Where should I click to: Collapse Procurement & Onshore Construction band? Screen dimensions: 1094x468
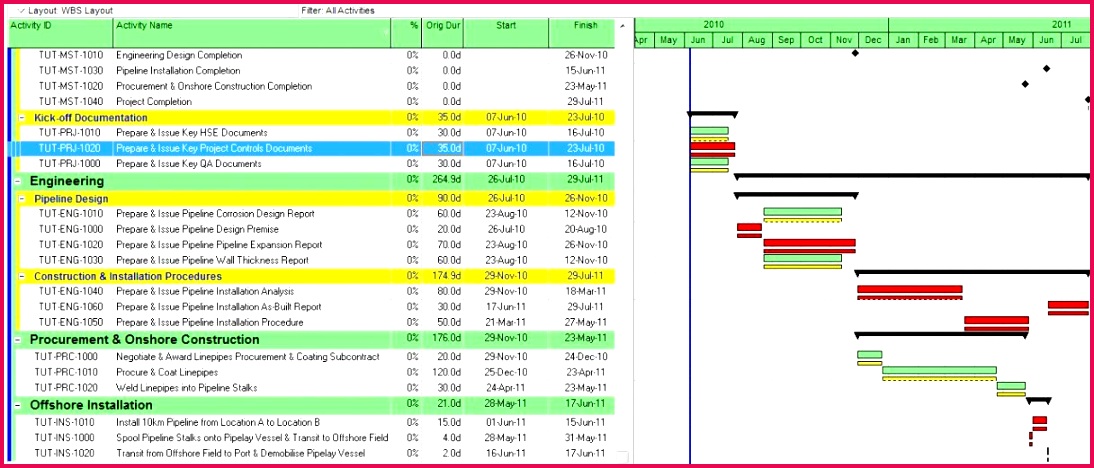(17, 340)
